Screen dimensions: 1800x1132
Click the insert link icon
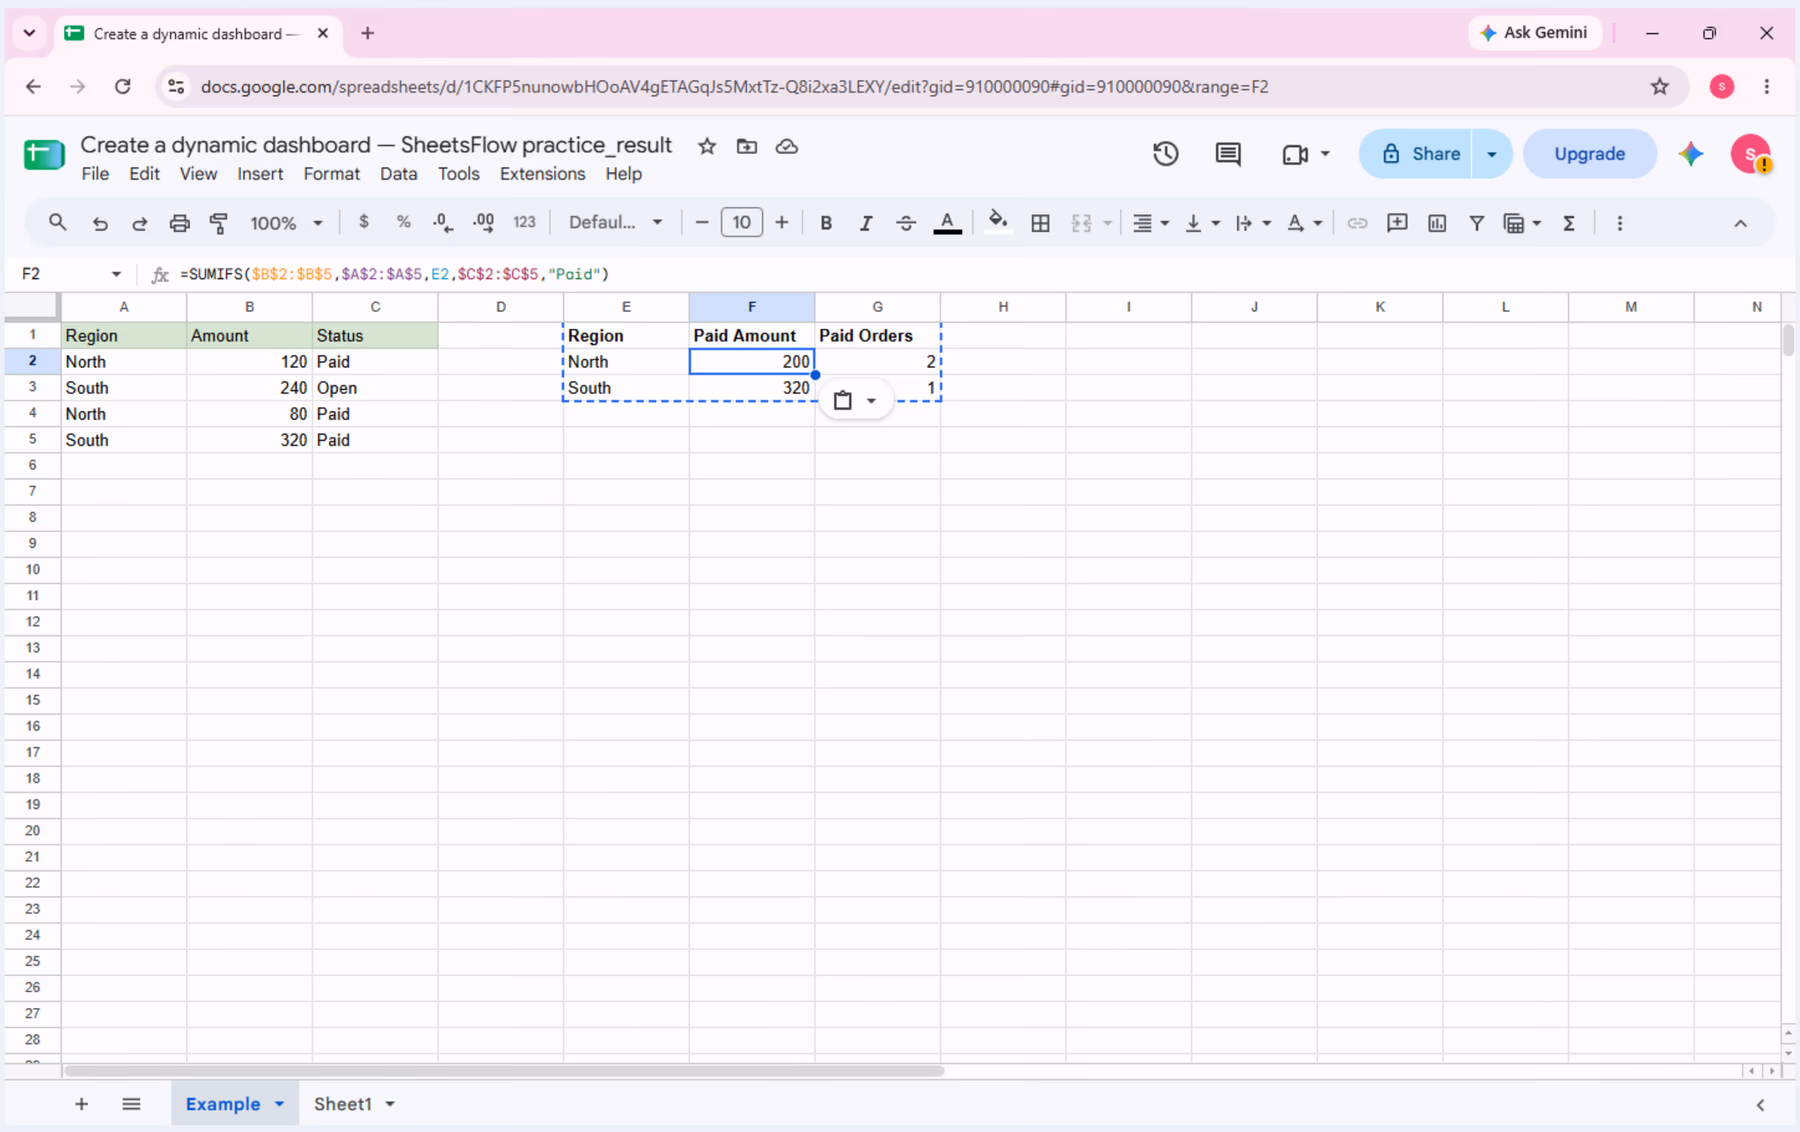coord(1356,223)
